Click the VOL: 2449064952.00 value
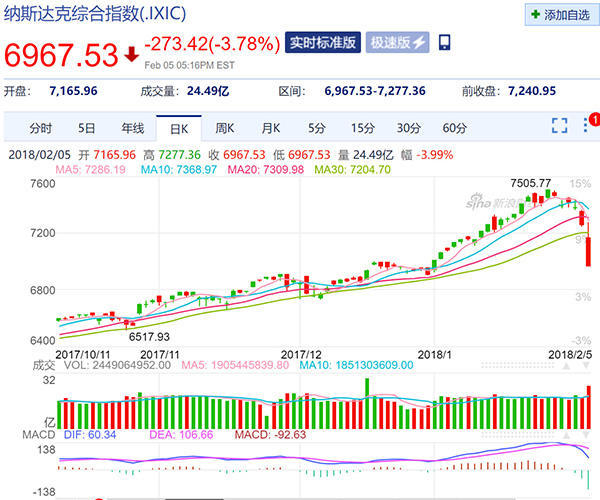Screen dimensions: 600x500 pyautogui.click(x=117, y=365)
